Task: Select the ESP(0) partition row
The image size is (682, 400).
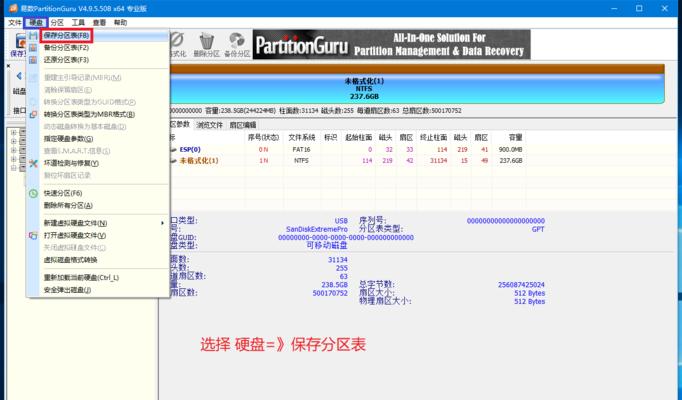Action: click(347, 150)
